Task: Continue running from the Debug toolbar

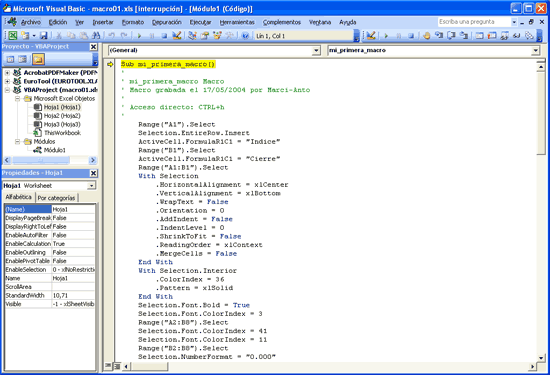Action: 386,35
